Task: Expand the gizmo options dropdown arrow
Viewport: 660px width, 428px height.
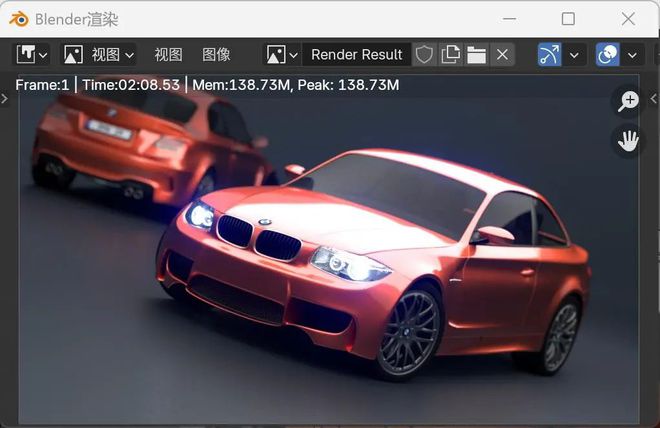Action: coord(574,55)
